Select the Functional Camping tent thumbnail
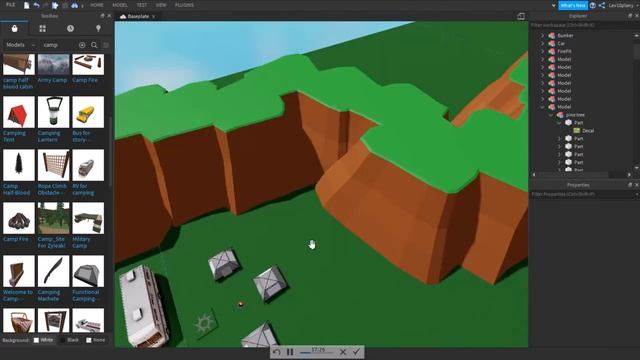 tap(88, 271)
